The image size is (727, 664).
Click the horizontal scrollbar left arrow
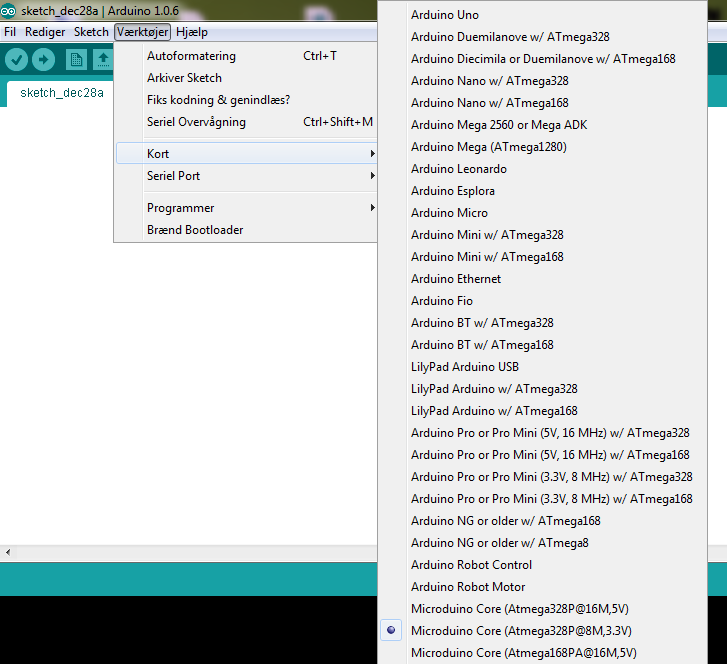tap(8, 552)
